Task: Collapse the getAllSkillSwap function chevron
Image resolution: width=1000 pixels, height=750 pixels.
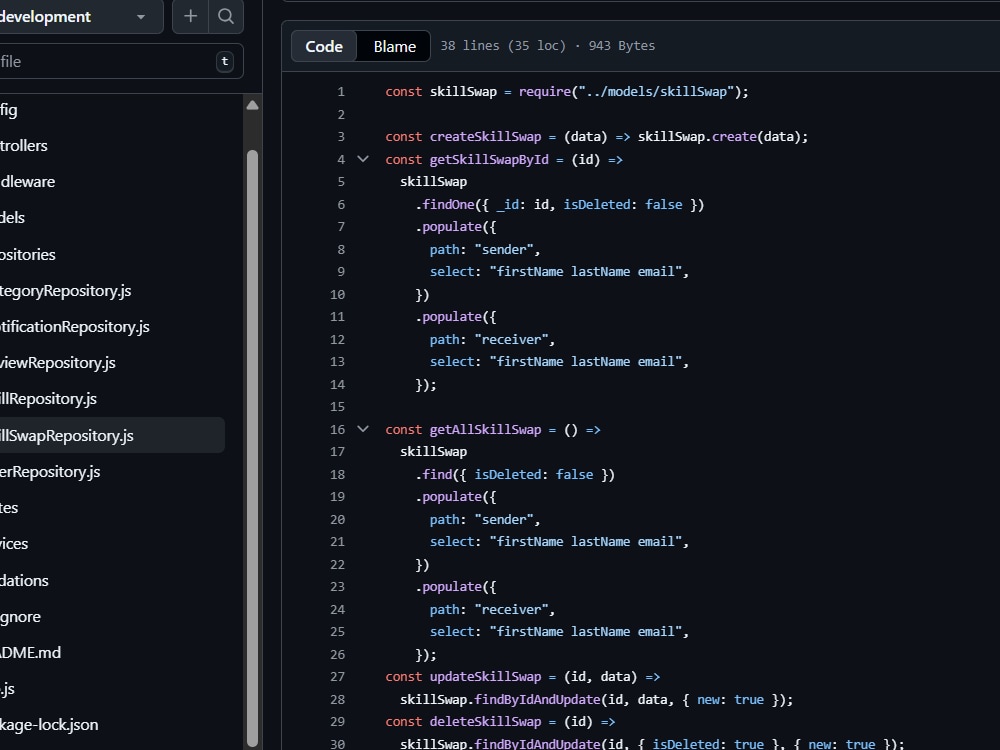Action: click(363, 429)
